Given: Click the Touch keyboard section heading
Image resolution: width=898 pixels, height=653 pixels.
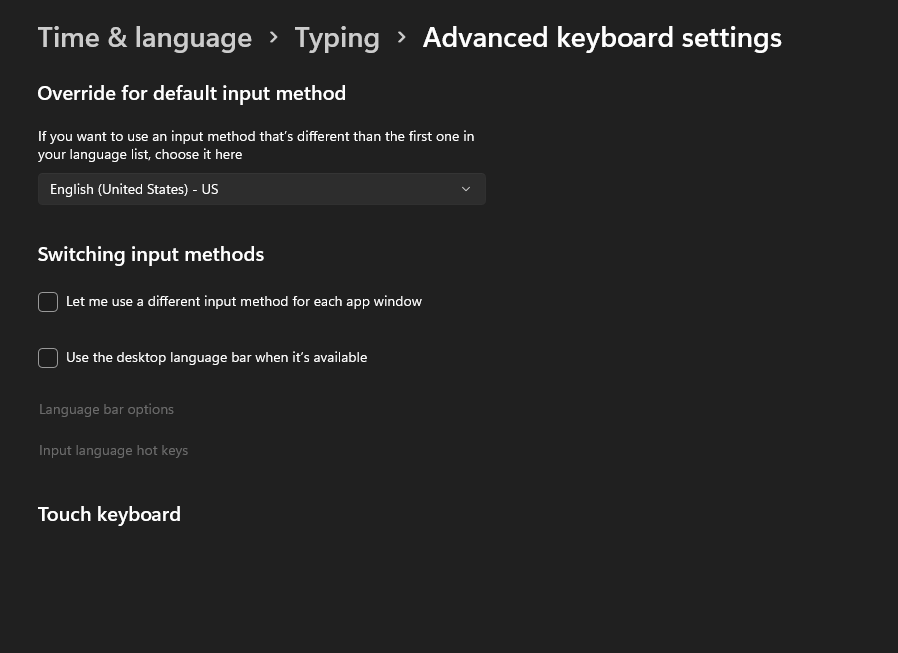Looking at the screenshot, I should point(109,514).
